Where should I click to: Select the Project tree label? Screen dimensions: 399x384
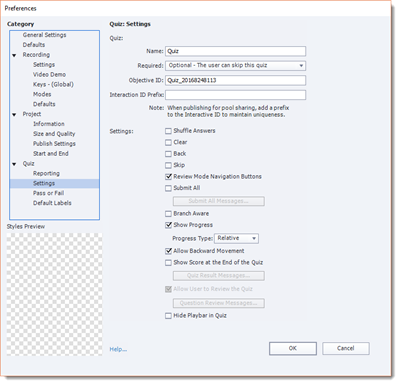32,114
